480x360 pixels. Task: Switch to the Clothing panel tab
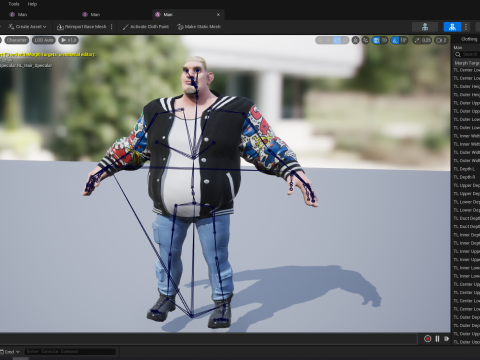click(469, 39)
